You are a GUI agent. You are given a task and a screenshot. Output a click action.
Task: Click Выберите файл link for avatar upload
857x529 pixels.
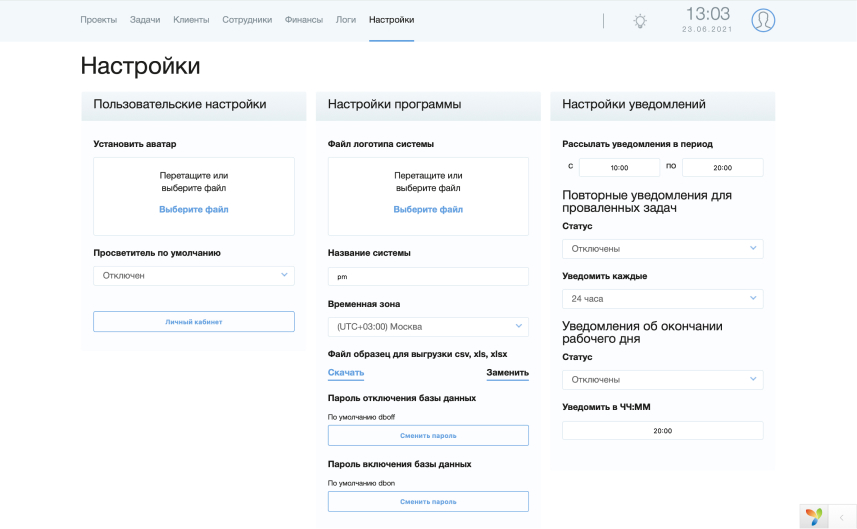(193, 209)
